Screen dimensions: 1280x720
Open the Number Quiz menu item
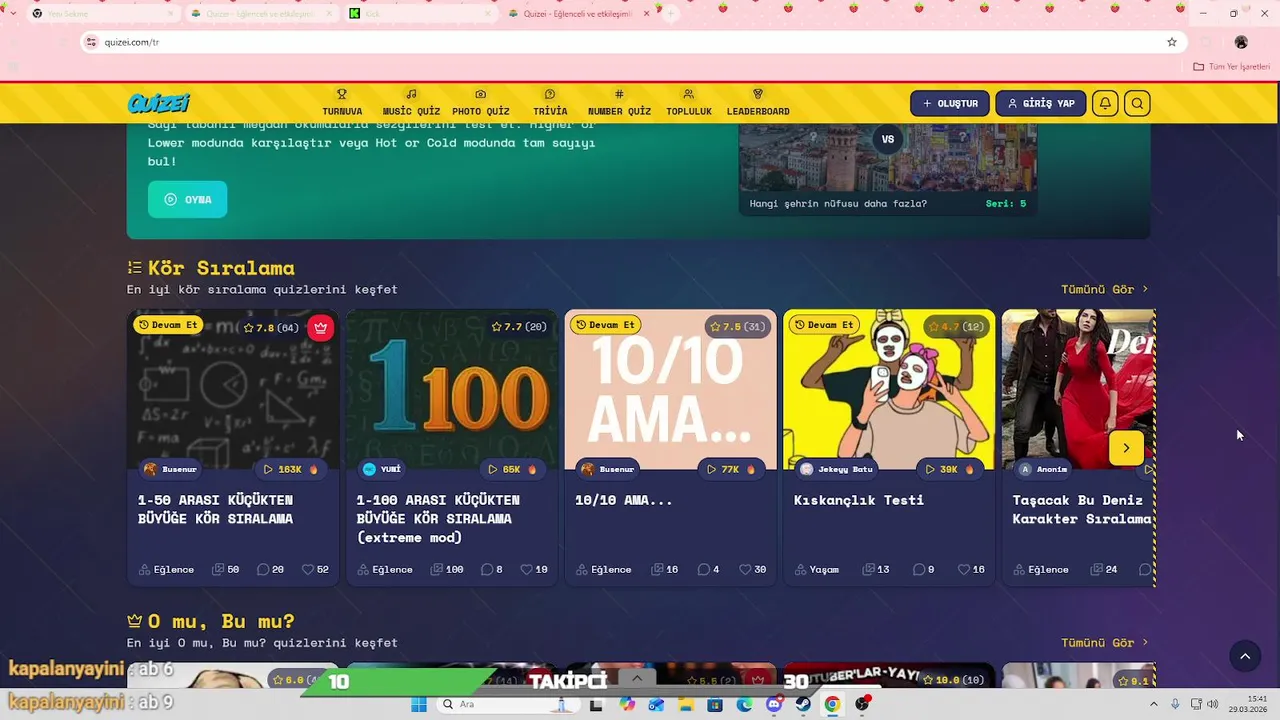(x=619, y=103)
